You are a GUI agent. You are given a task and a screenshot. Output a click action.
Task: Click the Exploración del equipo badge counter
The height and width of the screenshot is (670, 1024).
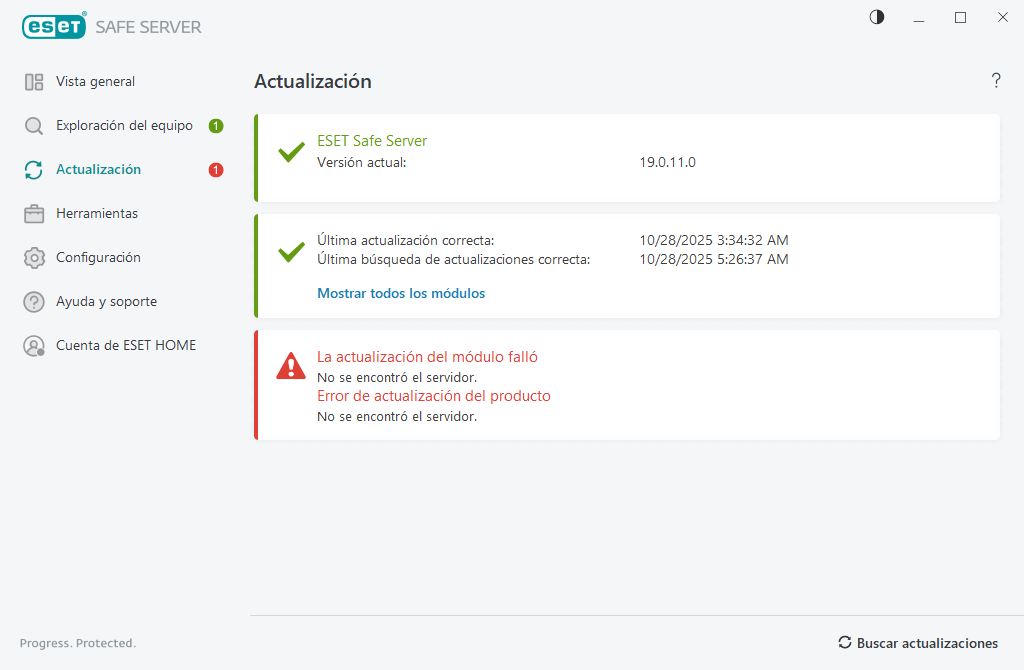tap(214, 125)
